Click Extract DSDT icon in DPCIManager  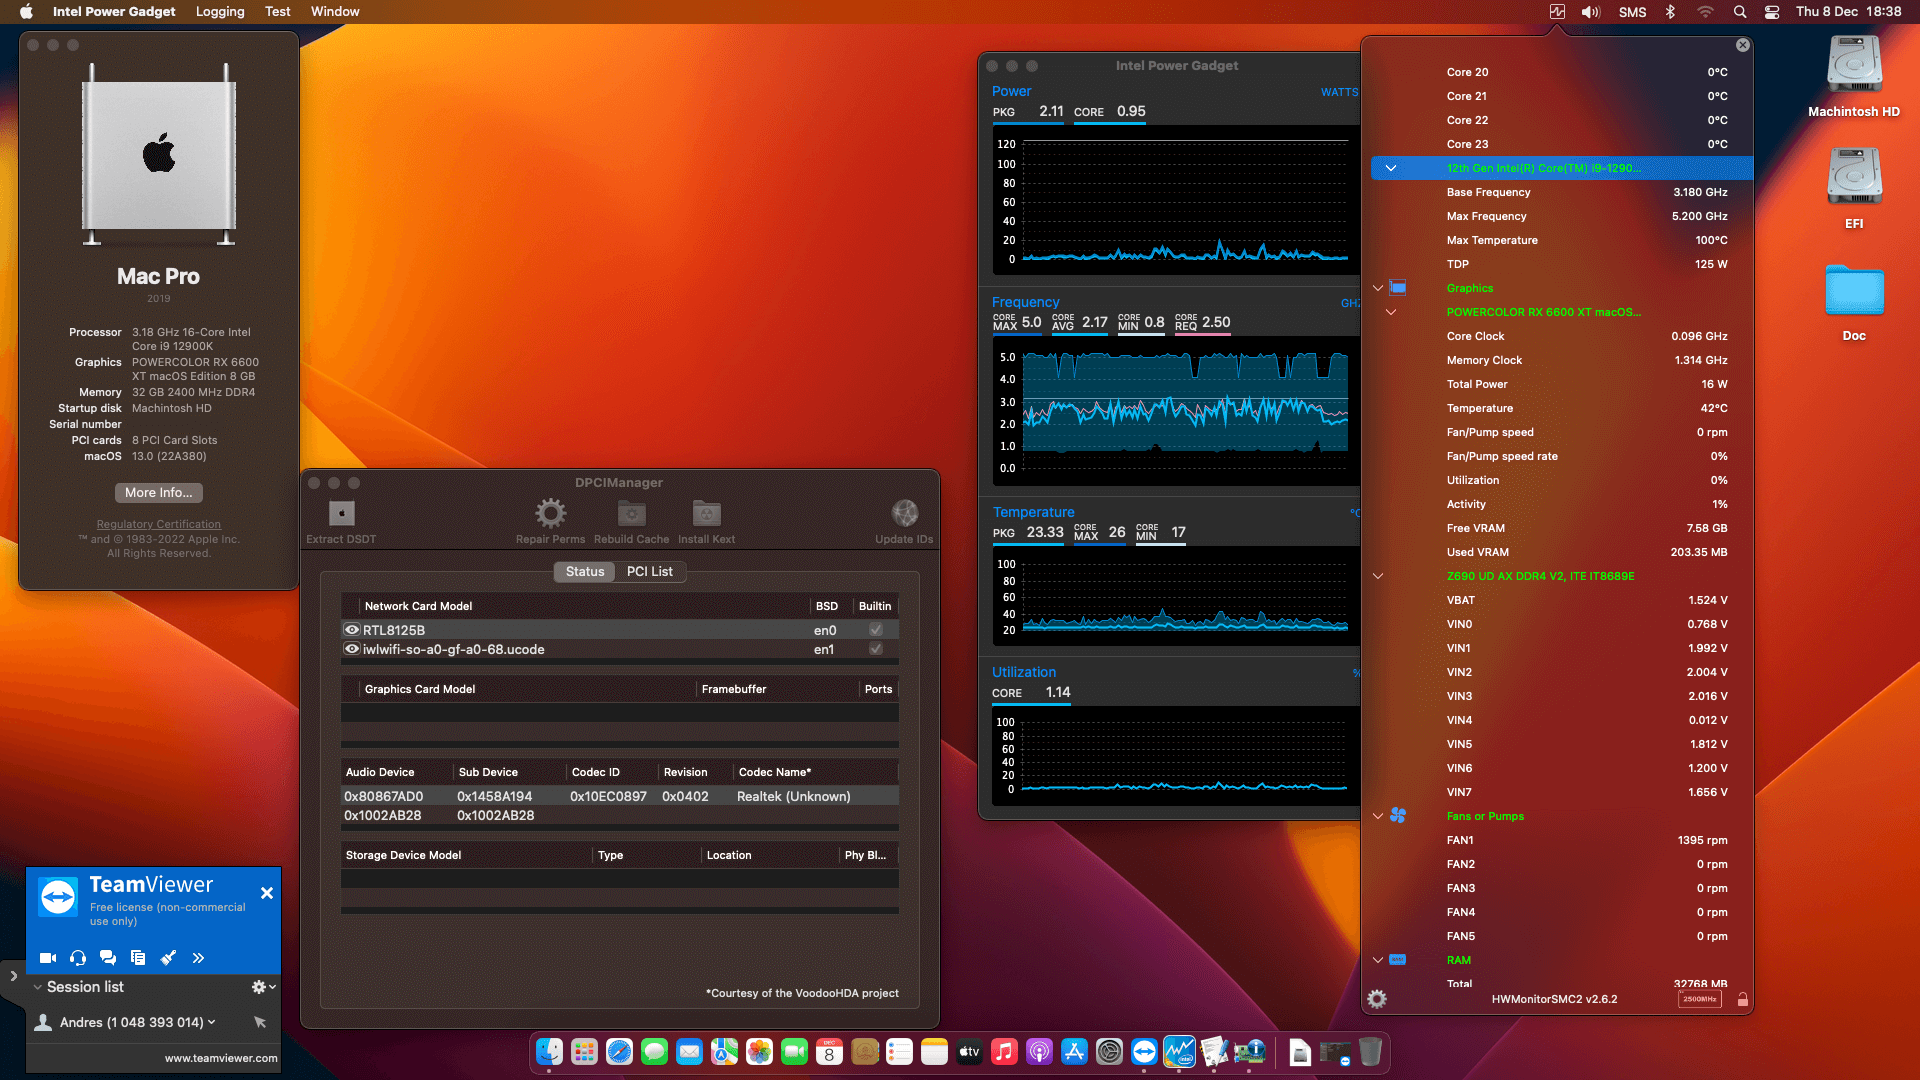click(342, 513)
